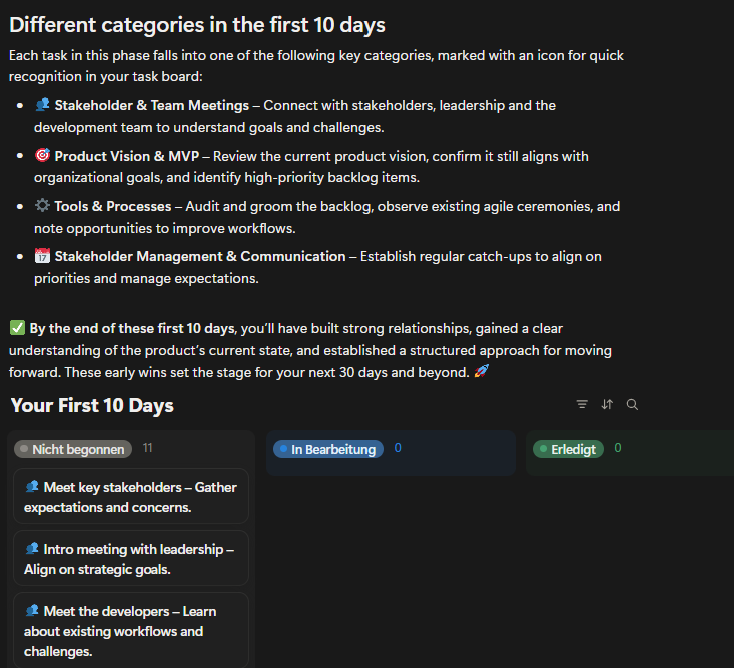Click the people icon beside Stakeholder & Team Meetings
The height and width of the screenshot is (668, 734).
tap(42, 105)
